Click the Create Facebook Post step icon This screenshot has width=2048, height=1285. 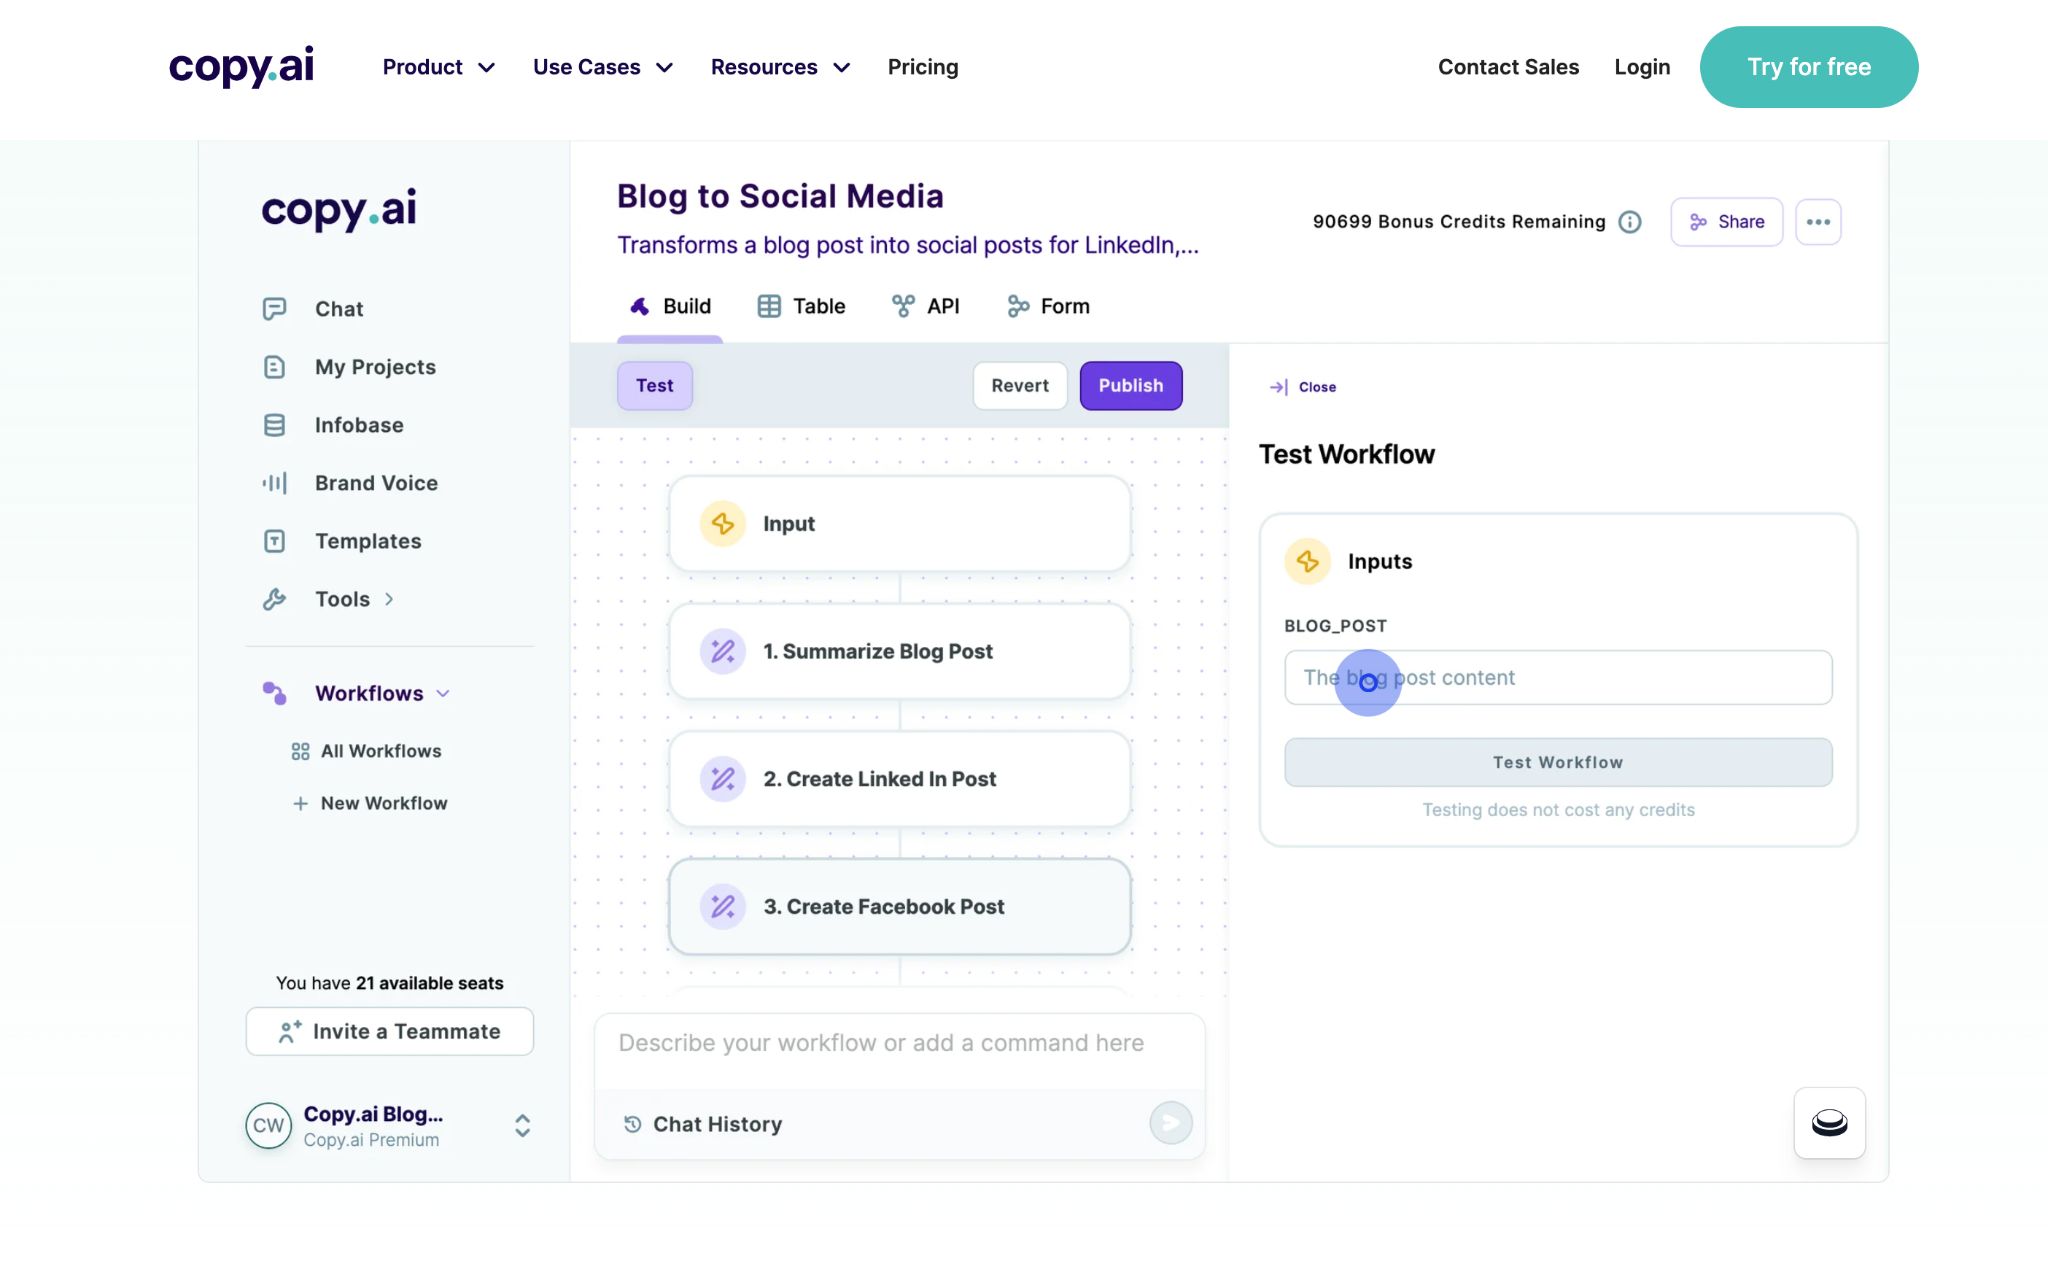(721, 905)
